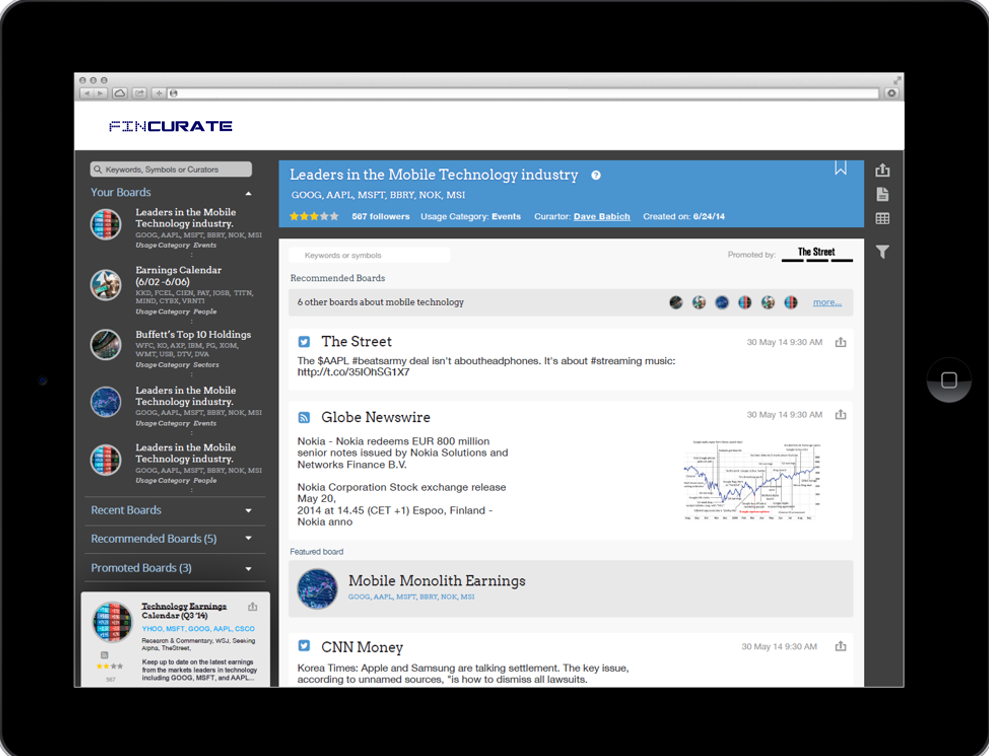The image size is (989, 756).
Task: Click The Street promoter logo
Action: coord(817,253)
